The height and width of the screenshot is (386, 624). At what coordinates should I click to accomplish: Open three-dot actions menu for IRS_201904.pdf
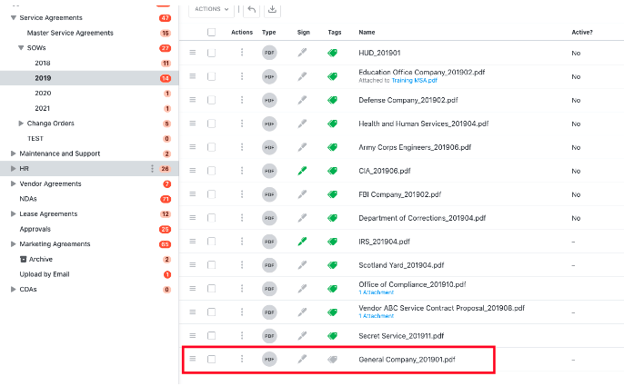point(242,241)
